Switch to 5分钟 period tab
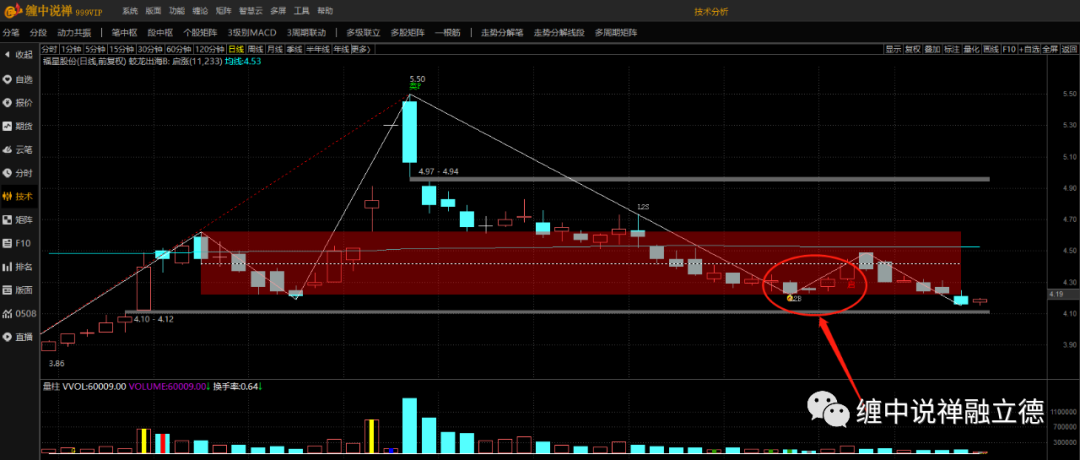 click(95, 49)
